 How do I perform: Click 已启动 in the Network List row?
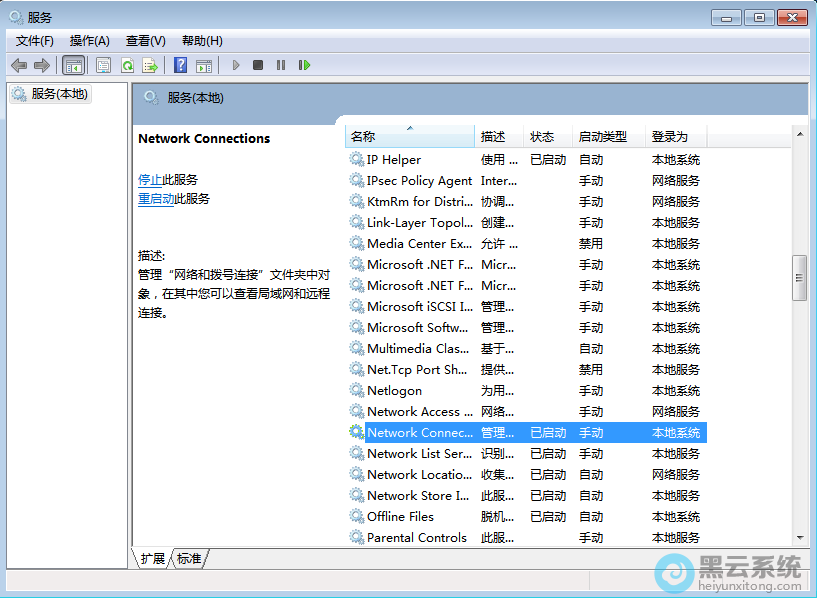548,454
